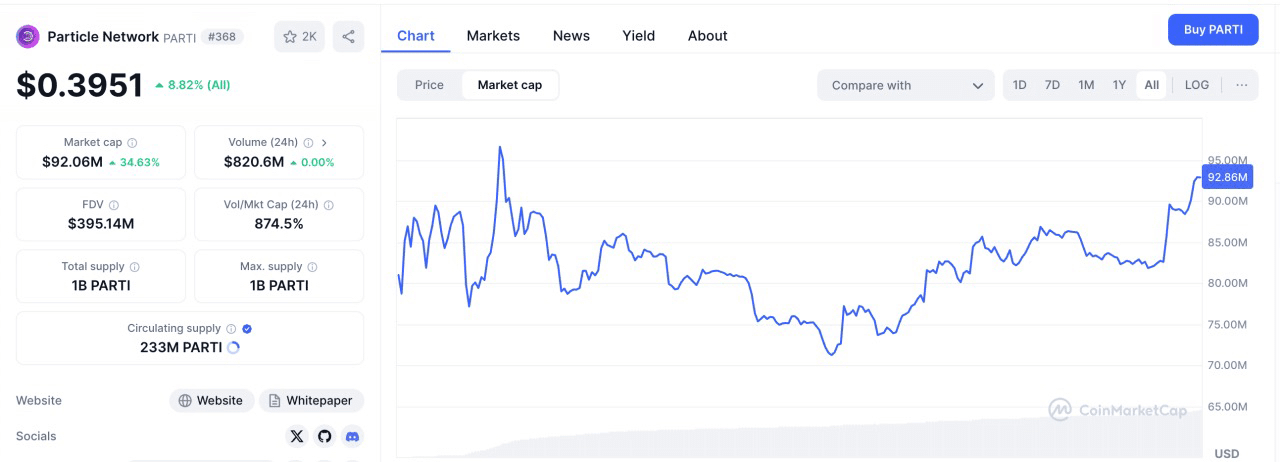
Task: Click the star watchlist icon
Action: pos(290,37)
